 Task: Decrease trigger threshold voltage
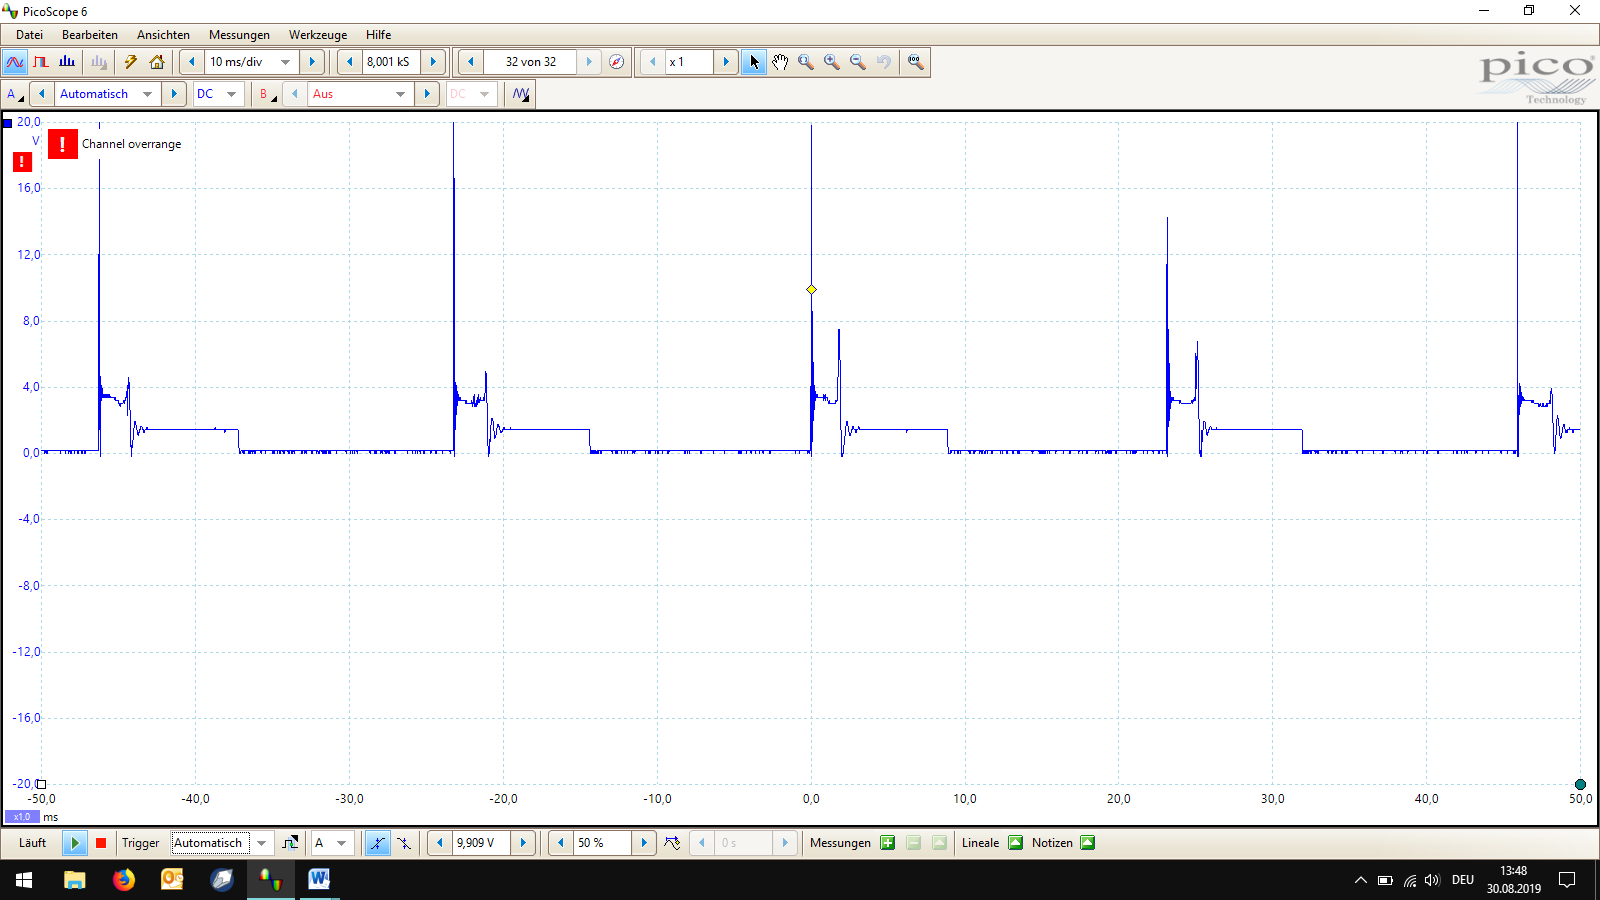click(439, 843)
